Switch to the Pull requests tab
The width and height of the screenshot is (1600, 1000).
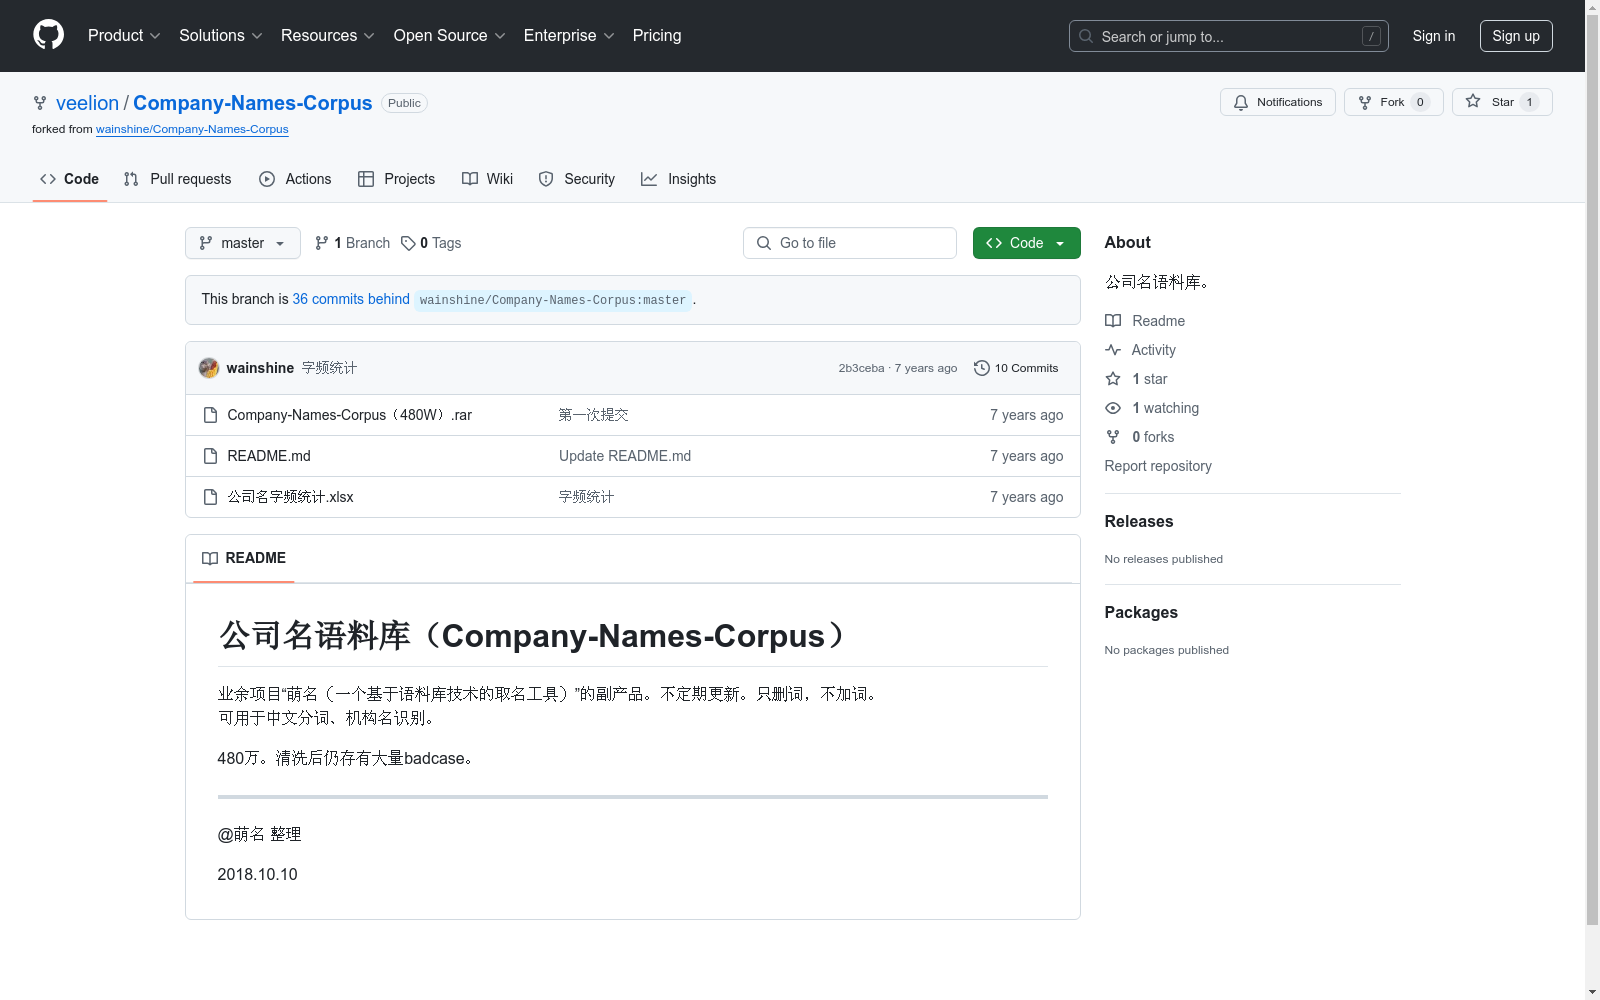(178, 179)
